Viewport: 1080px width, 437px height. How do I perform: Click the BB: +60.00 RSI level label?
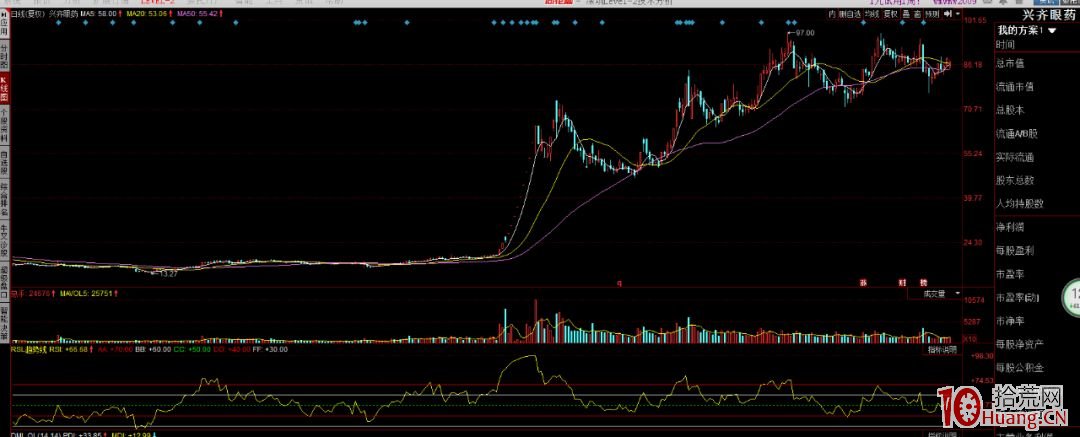pyautogui.click(x=153, y=349)
